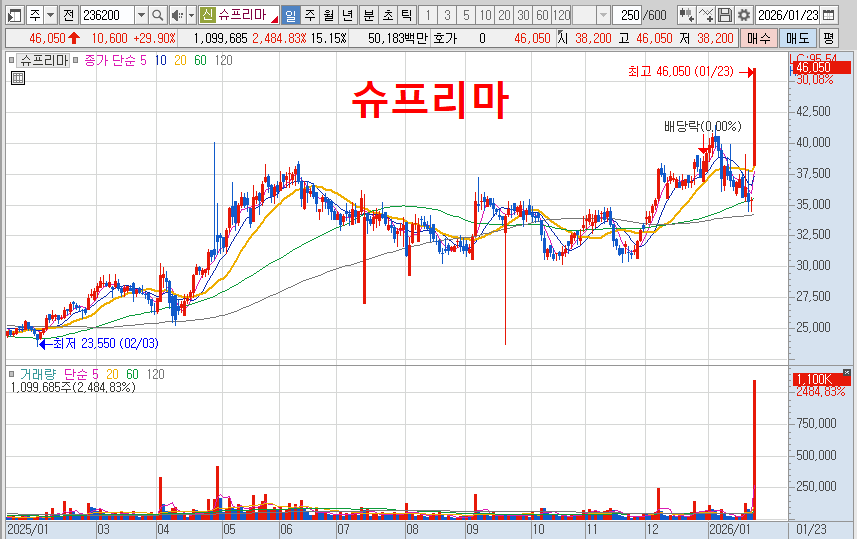Screen dimensions: 857x539
Task: Open the 주 market type dropdown
Action: 50,15
